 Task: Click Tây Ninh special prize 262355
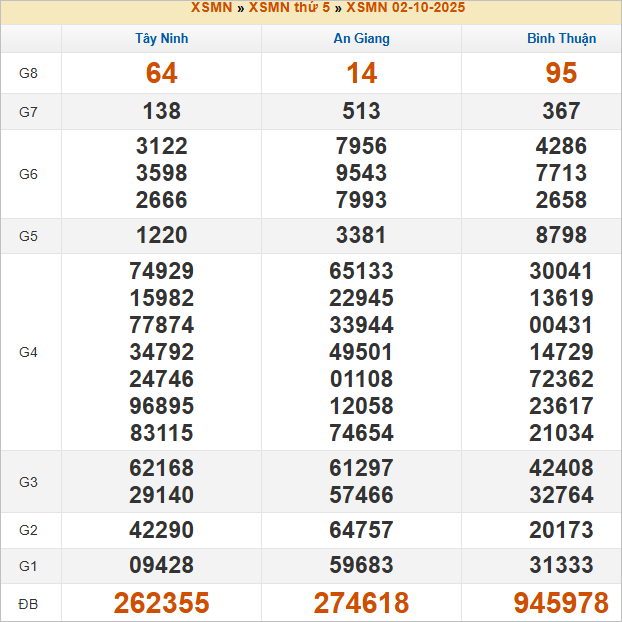coord(161,603)
